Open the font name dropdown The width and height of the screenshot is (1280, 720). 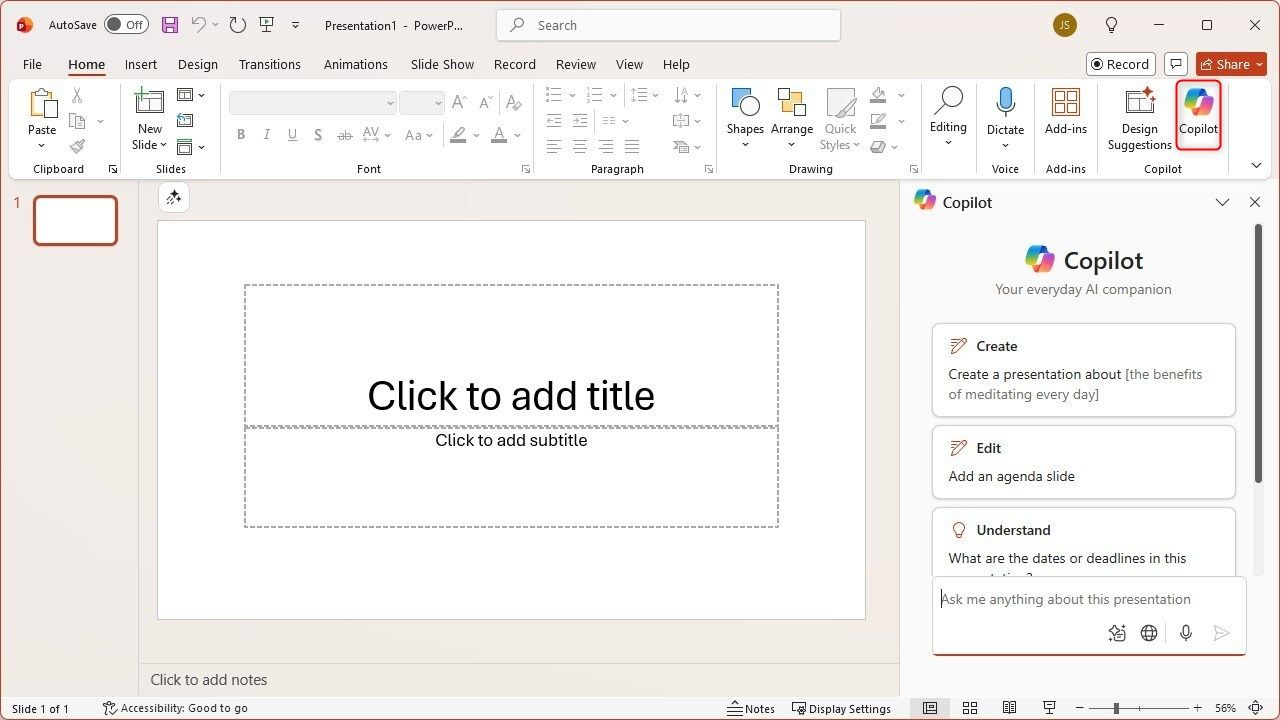coord(390,103)
